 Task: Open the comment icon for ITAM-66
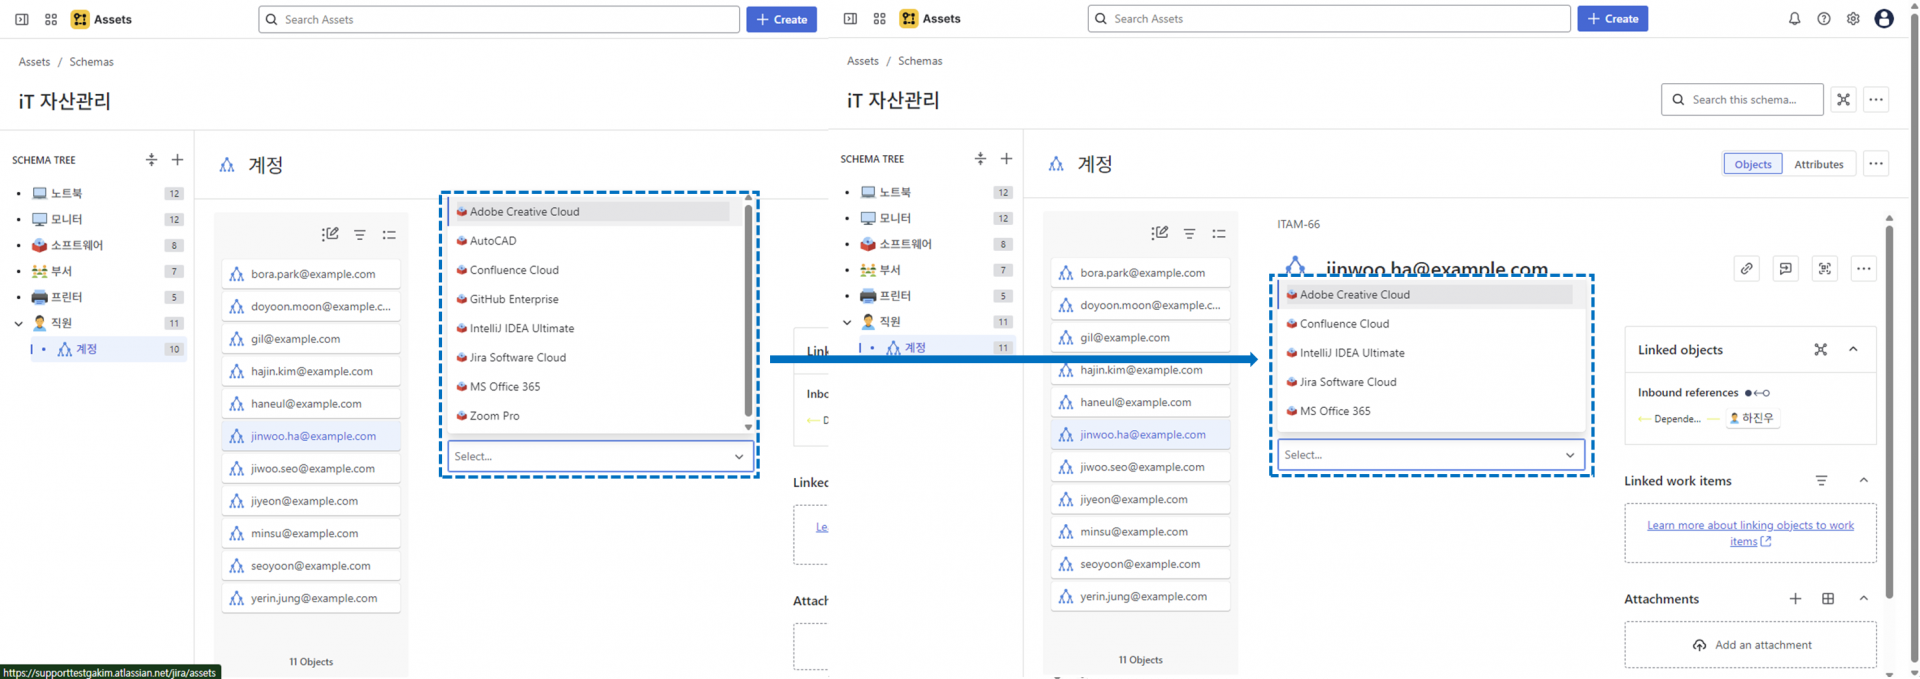[x=1785, y=268]
